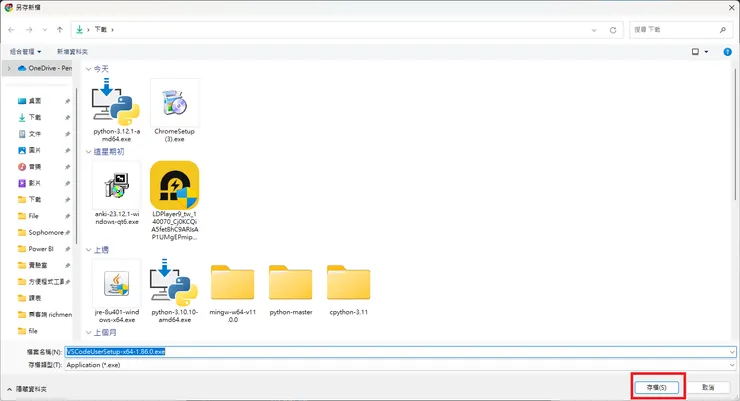
Task: Collapse folders with 隱藏資料夾
Action: [27, 389]
